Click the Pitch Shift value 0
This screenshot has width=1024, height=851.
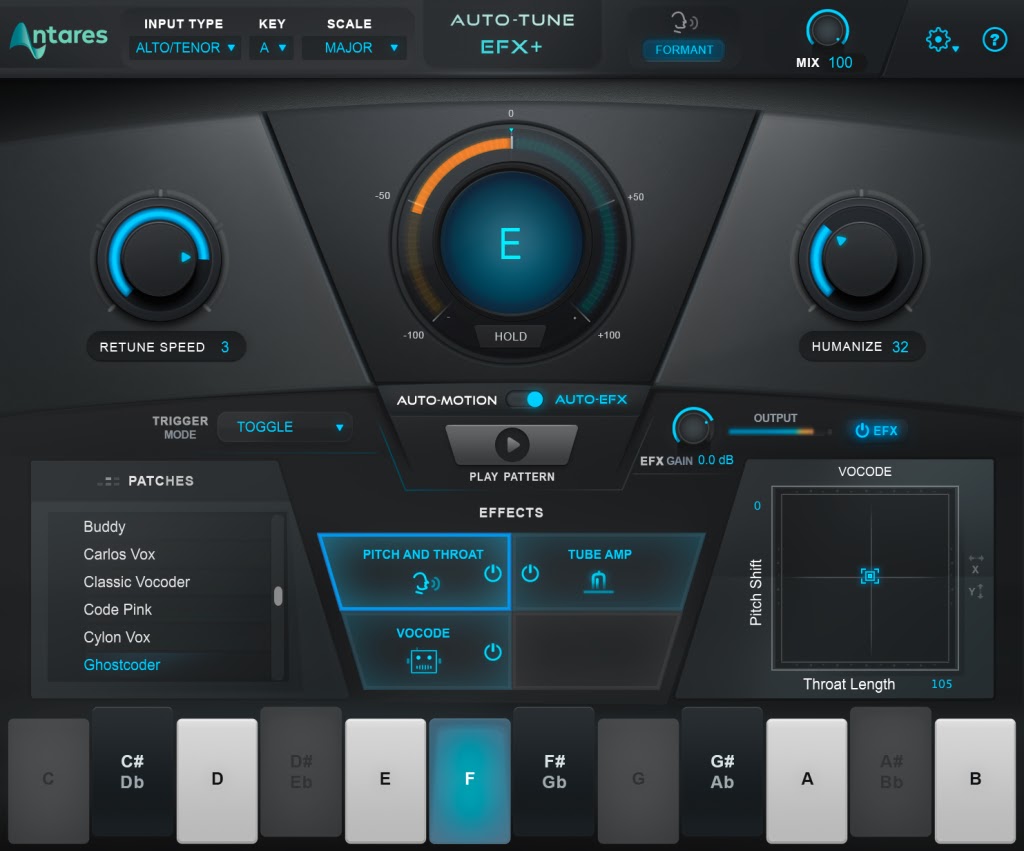[757, 506]
